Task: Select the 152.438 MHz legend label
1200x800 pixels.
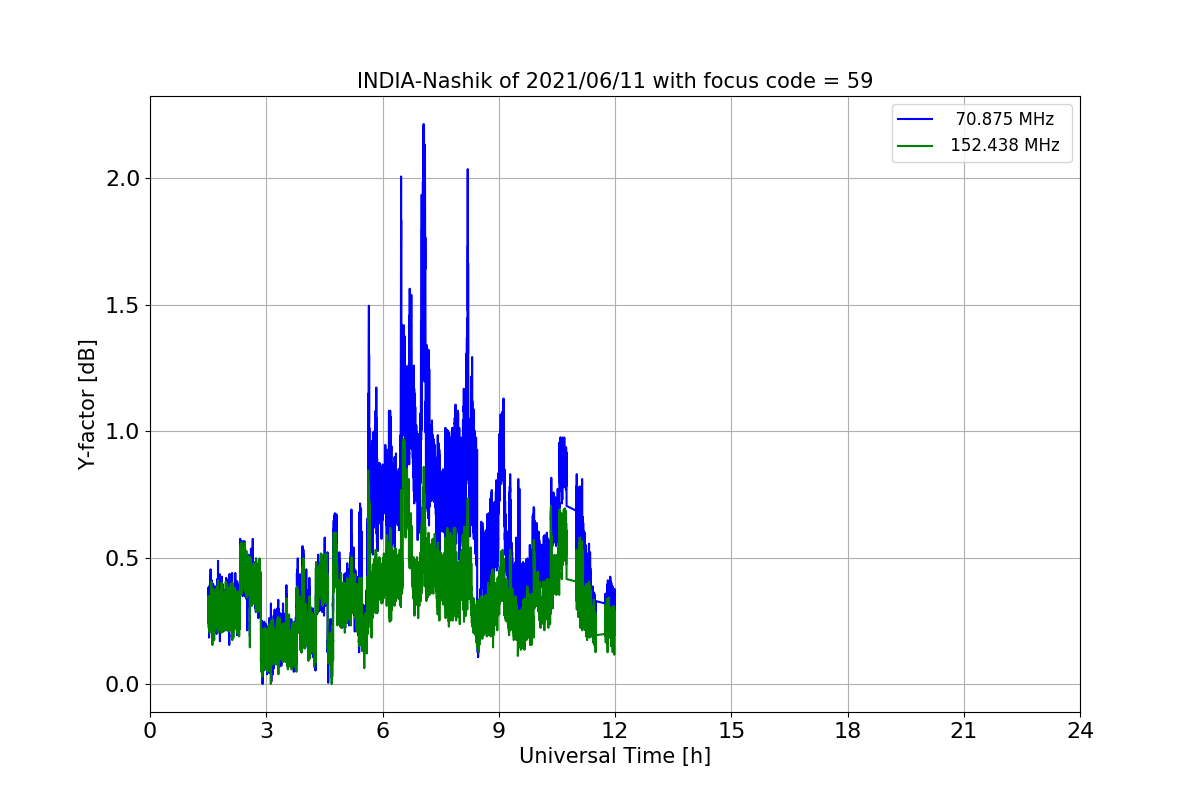Action: coord(1005,145)
